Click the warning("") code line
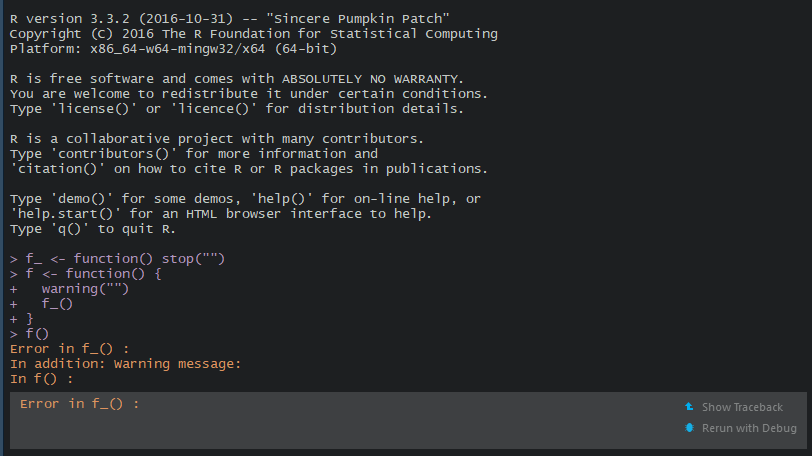The image size is (812, 456). (x=85, y=289)
